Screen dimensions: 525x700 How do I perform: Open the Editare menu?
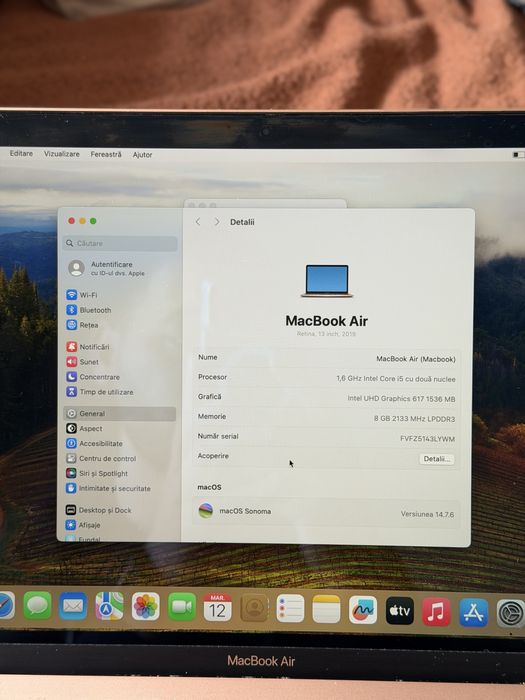pos(21,153)
